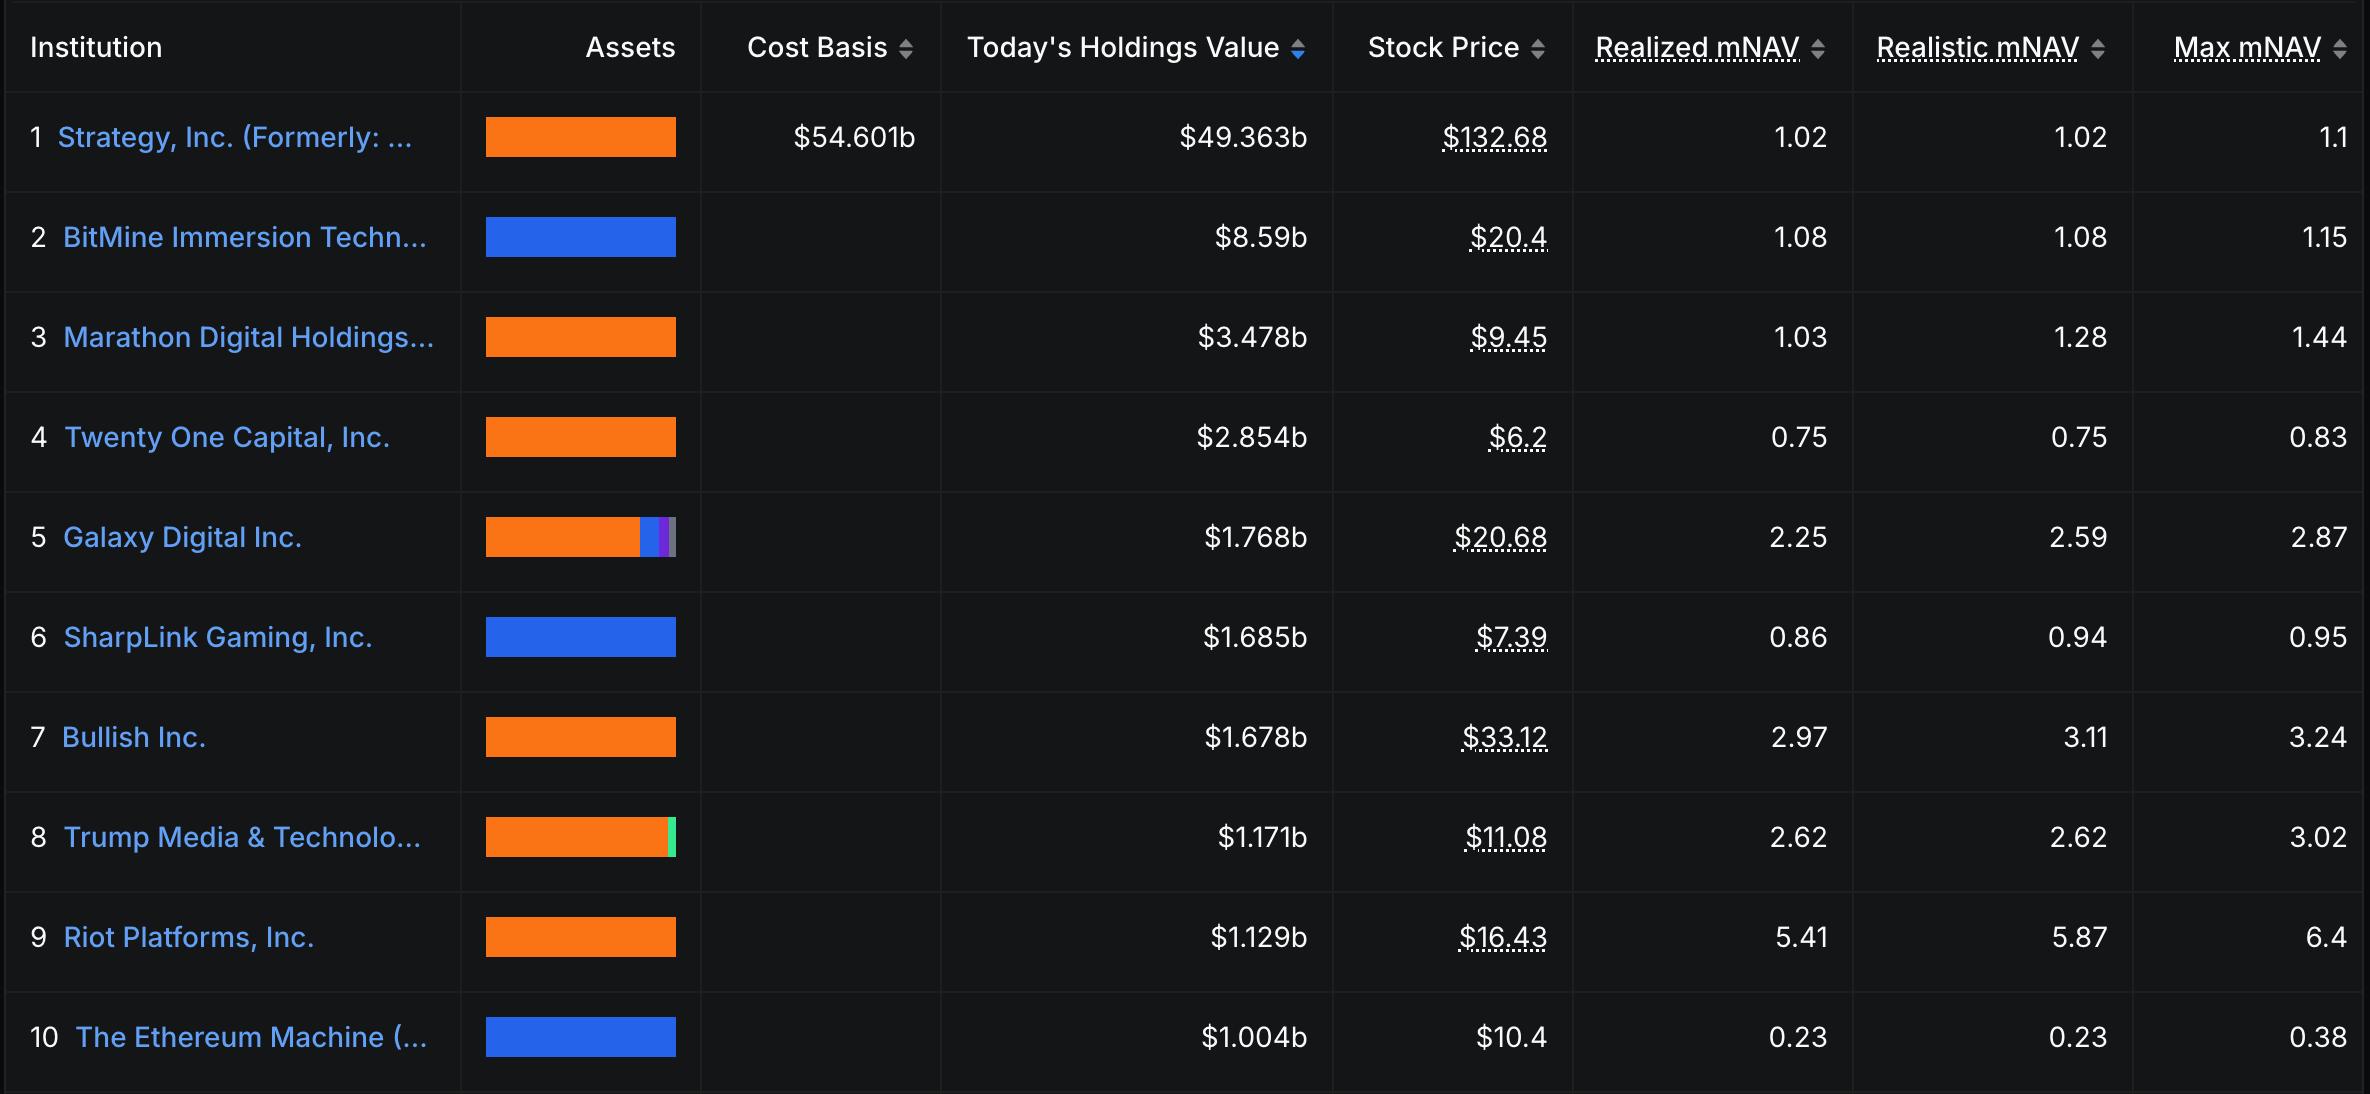Click Riot Platforms stock price $16.43

point(1502,937)
